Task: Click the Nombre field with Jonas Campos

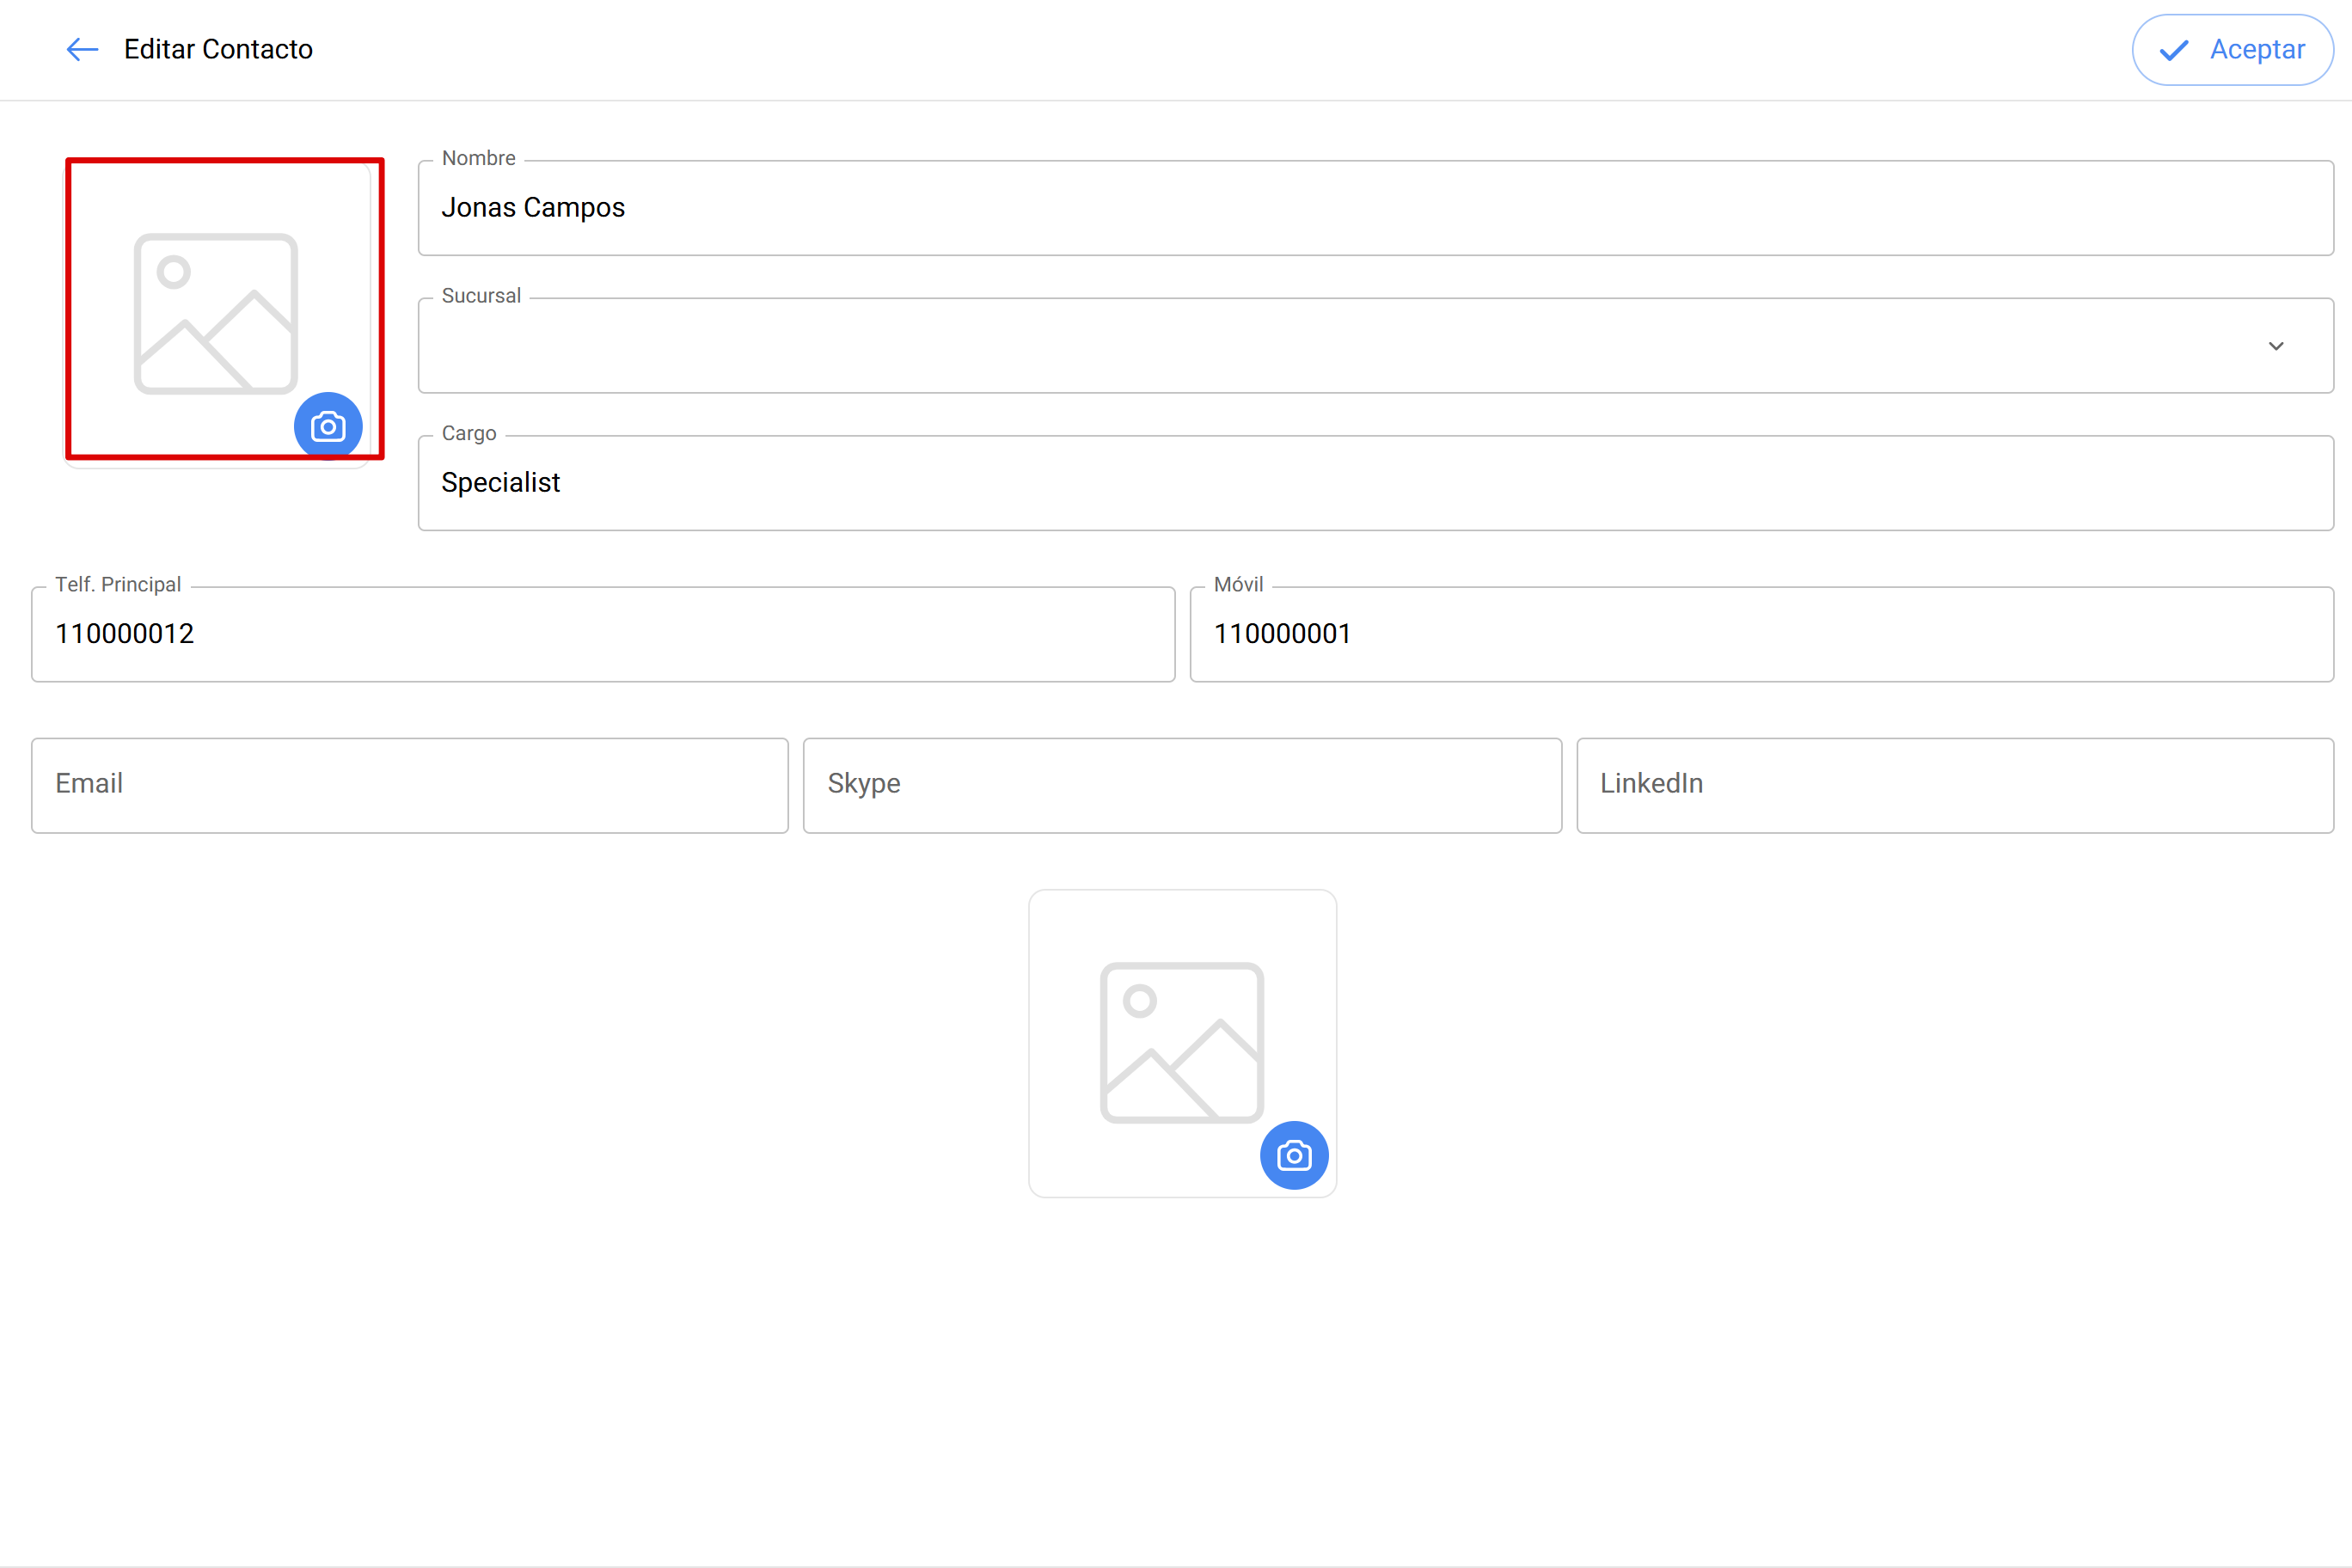Action: coord(1375,208)
